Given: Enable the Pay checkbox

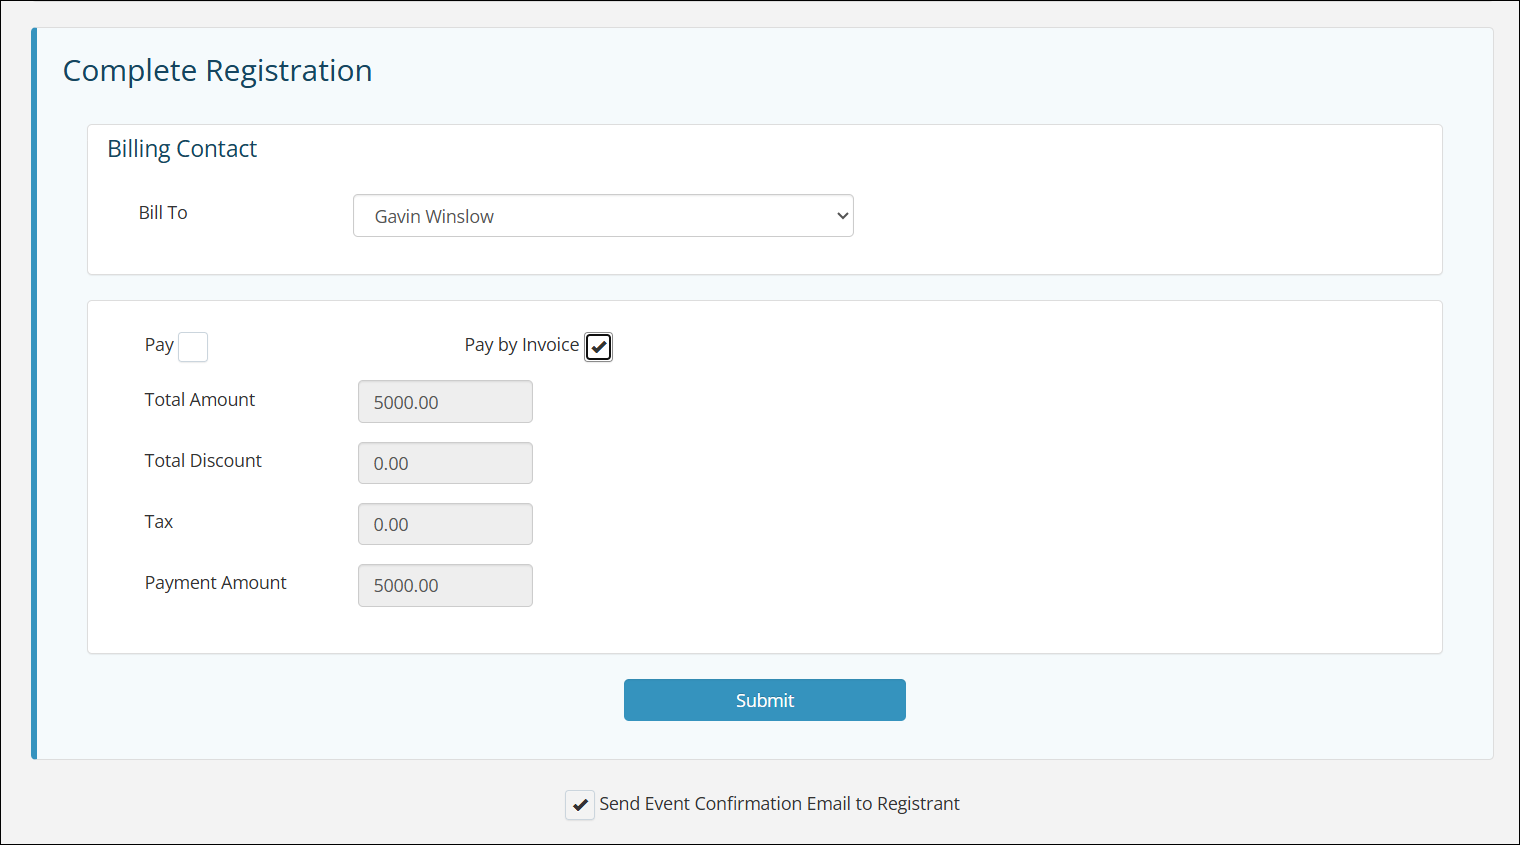Looking at the screenshot, I should coord(192,346).
